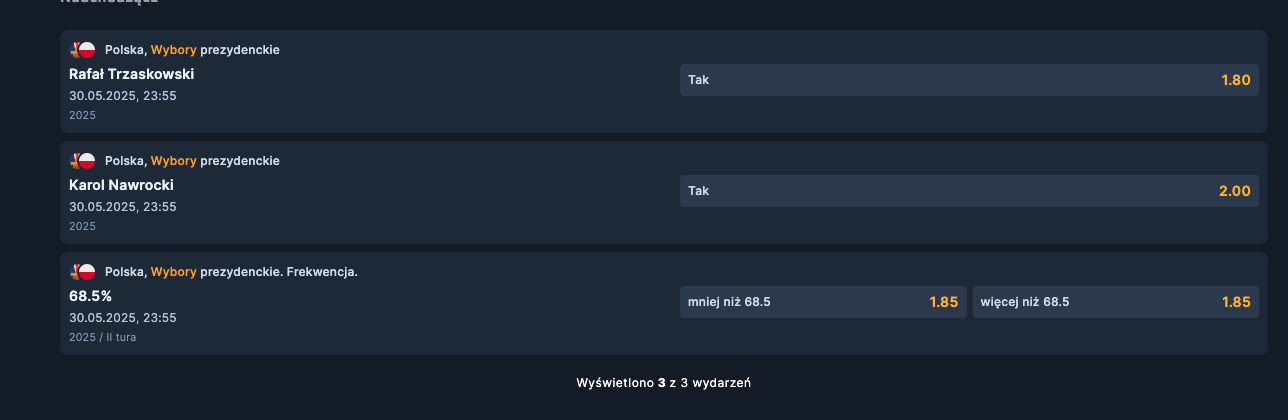
Task: Click the '2025 / II tura' label
Action: pos(102,337)
